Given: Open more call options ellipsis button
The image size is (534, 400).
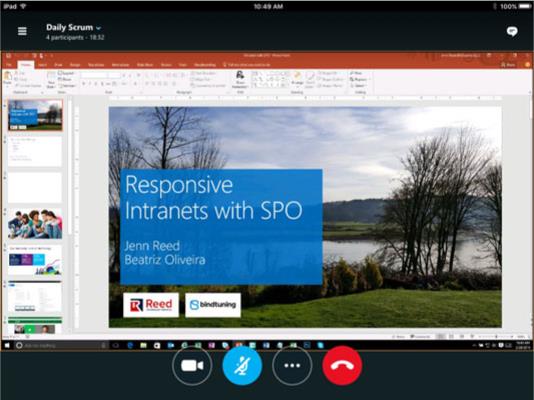Looking at the screenshot, I should [x=292, y=366].
